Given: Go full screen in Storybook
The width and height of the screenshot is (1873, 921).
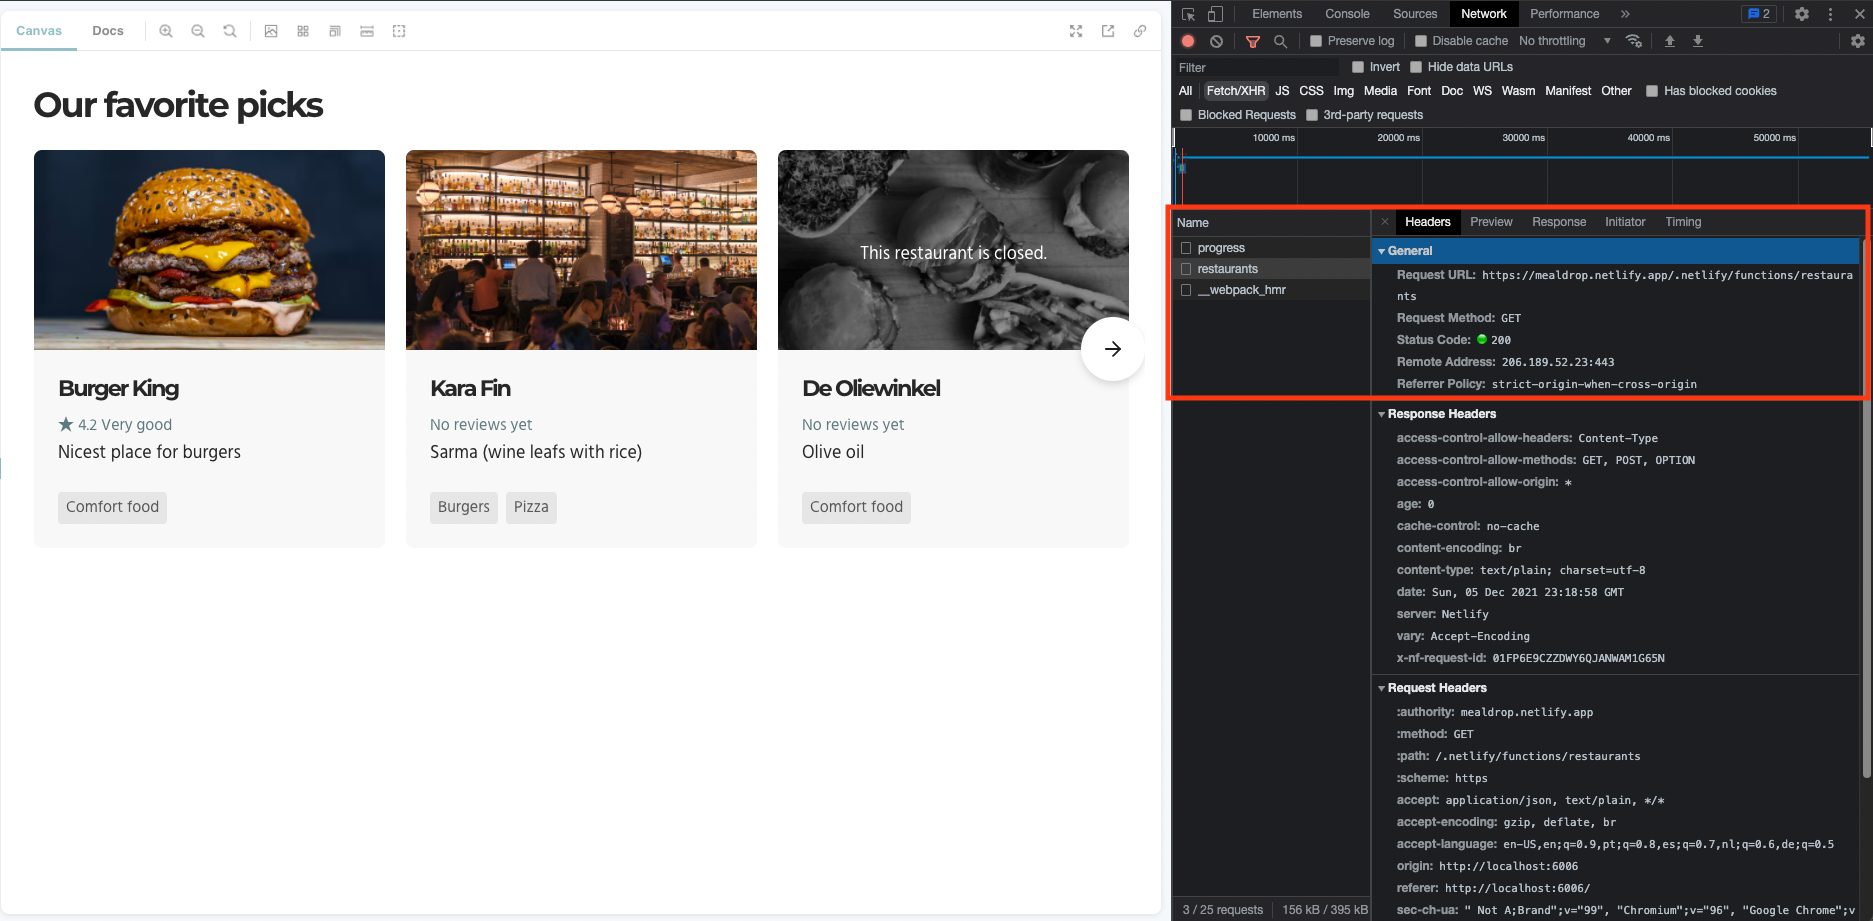Looking at the screenshot, I should [x=1076, y=31].
